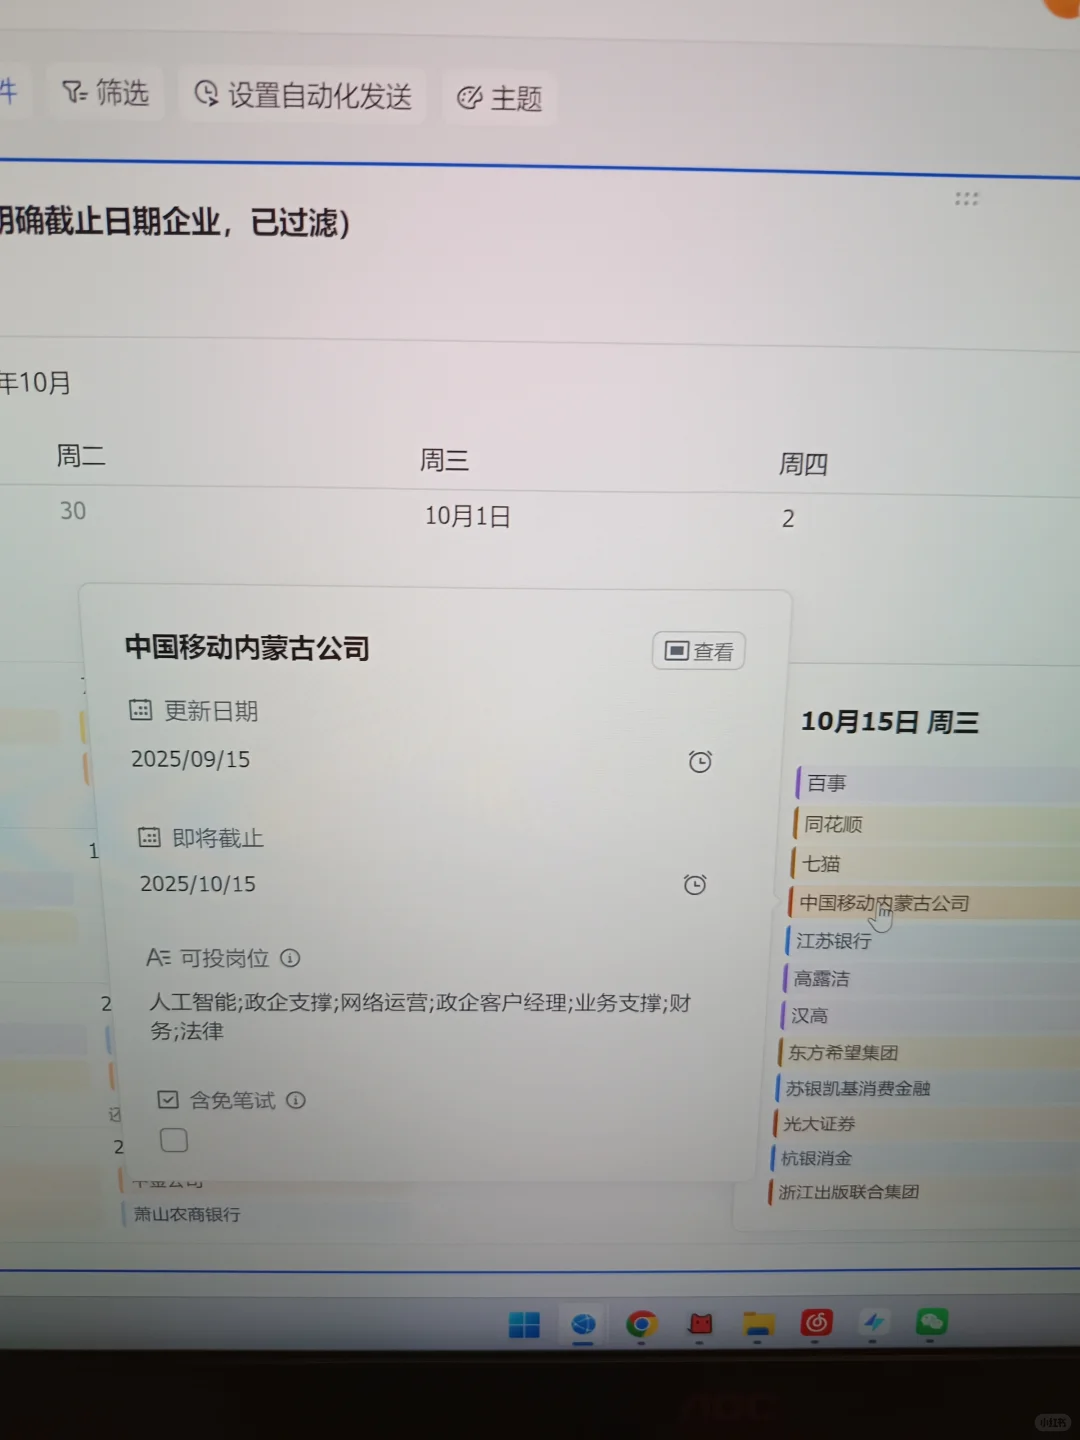Click the 10月15日 周三 panel heading
This screenshot has width=1080, height=1440.
pyautogui.click(x=890, y=722)
